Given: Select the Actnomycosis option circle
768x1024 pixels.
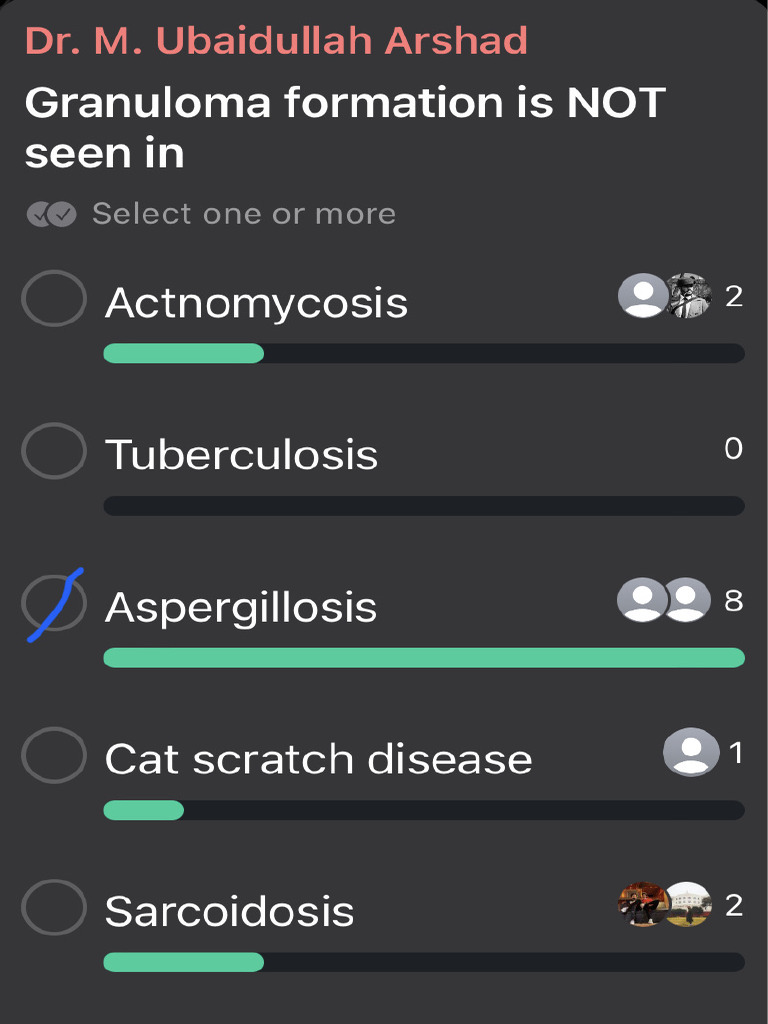Looking at the screenshot, I should [54, 298].
